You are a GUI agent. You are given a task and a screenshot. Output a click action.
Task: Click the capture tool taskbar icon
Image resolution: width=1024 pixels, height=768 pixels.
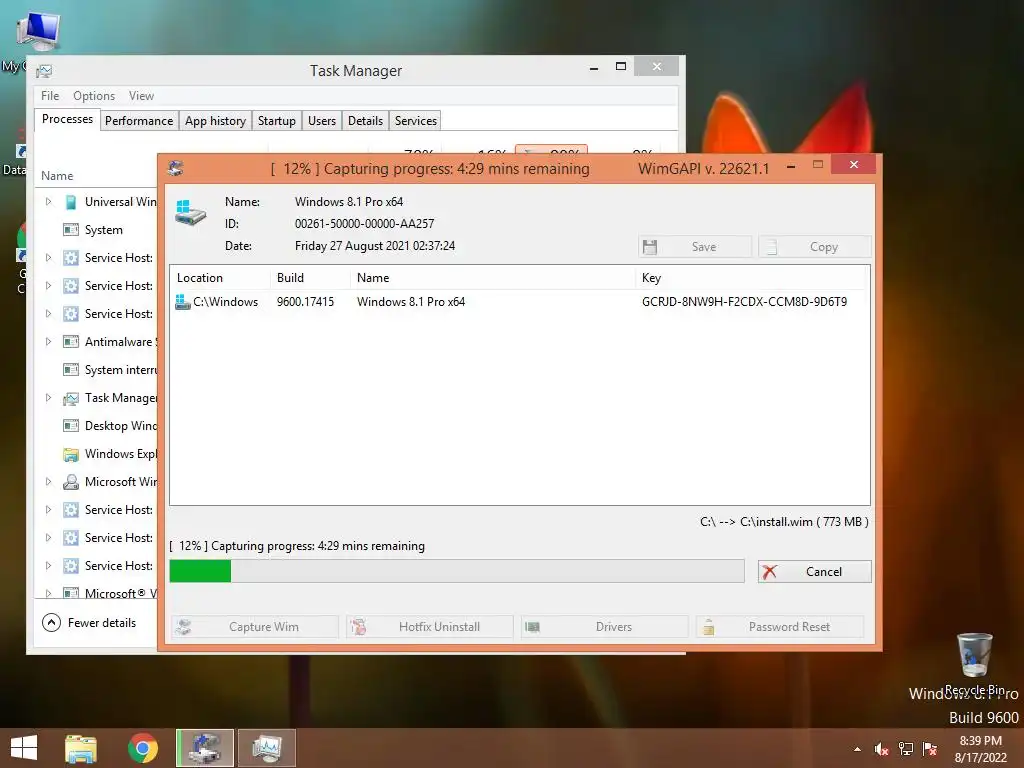point(205,748)
